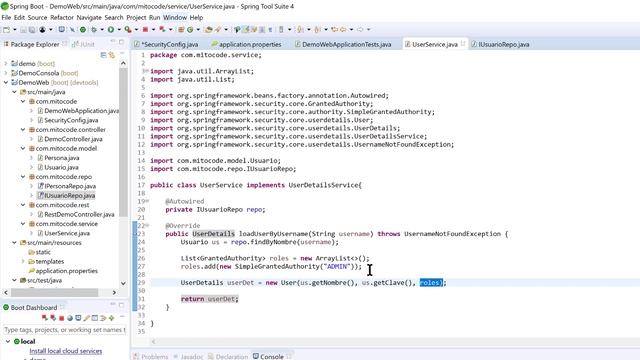Viewport: 640px width, 360px height.
Task: Collapse the com.mitocode.repo package
Action: pyautogui.click(x=23, y=177)
